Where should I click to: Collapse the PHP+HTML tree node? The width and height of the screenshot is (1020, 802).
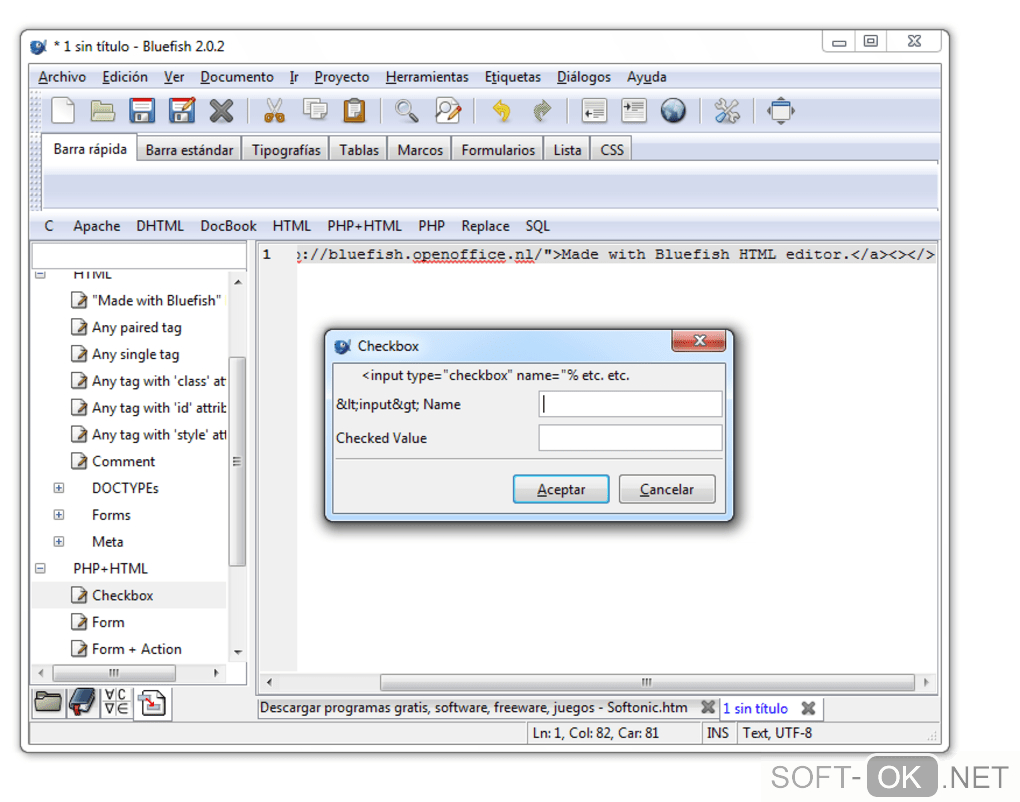[40, 568]
